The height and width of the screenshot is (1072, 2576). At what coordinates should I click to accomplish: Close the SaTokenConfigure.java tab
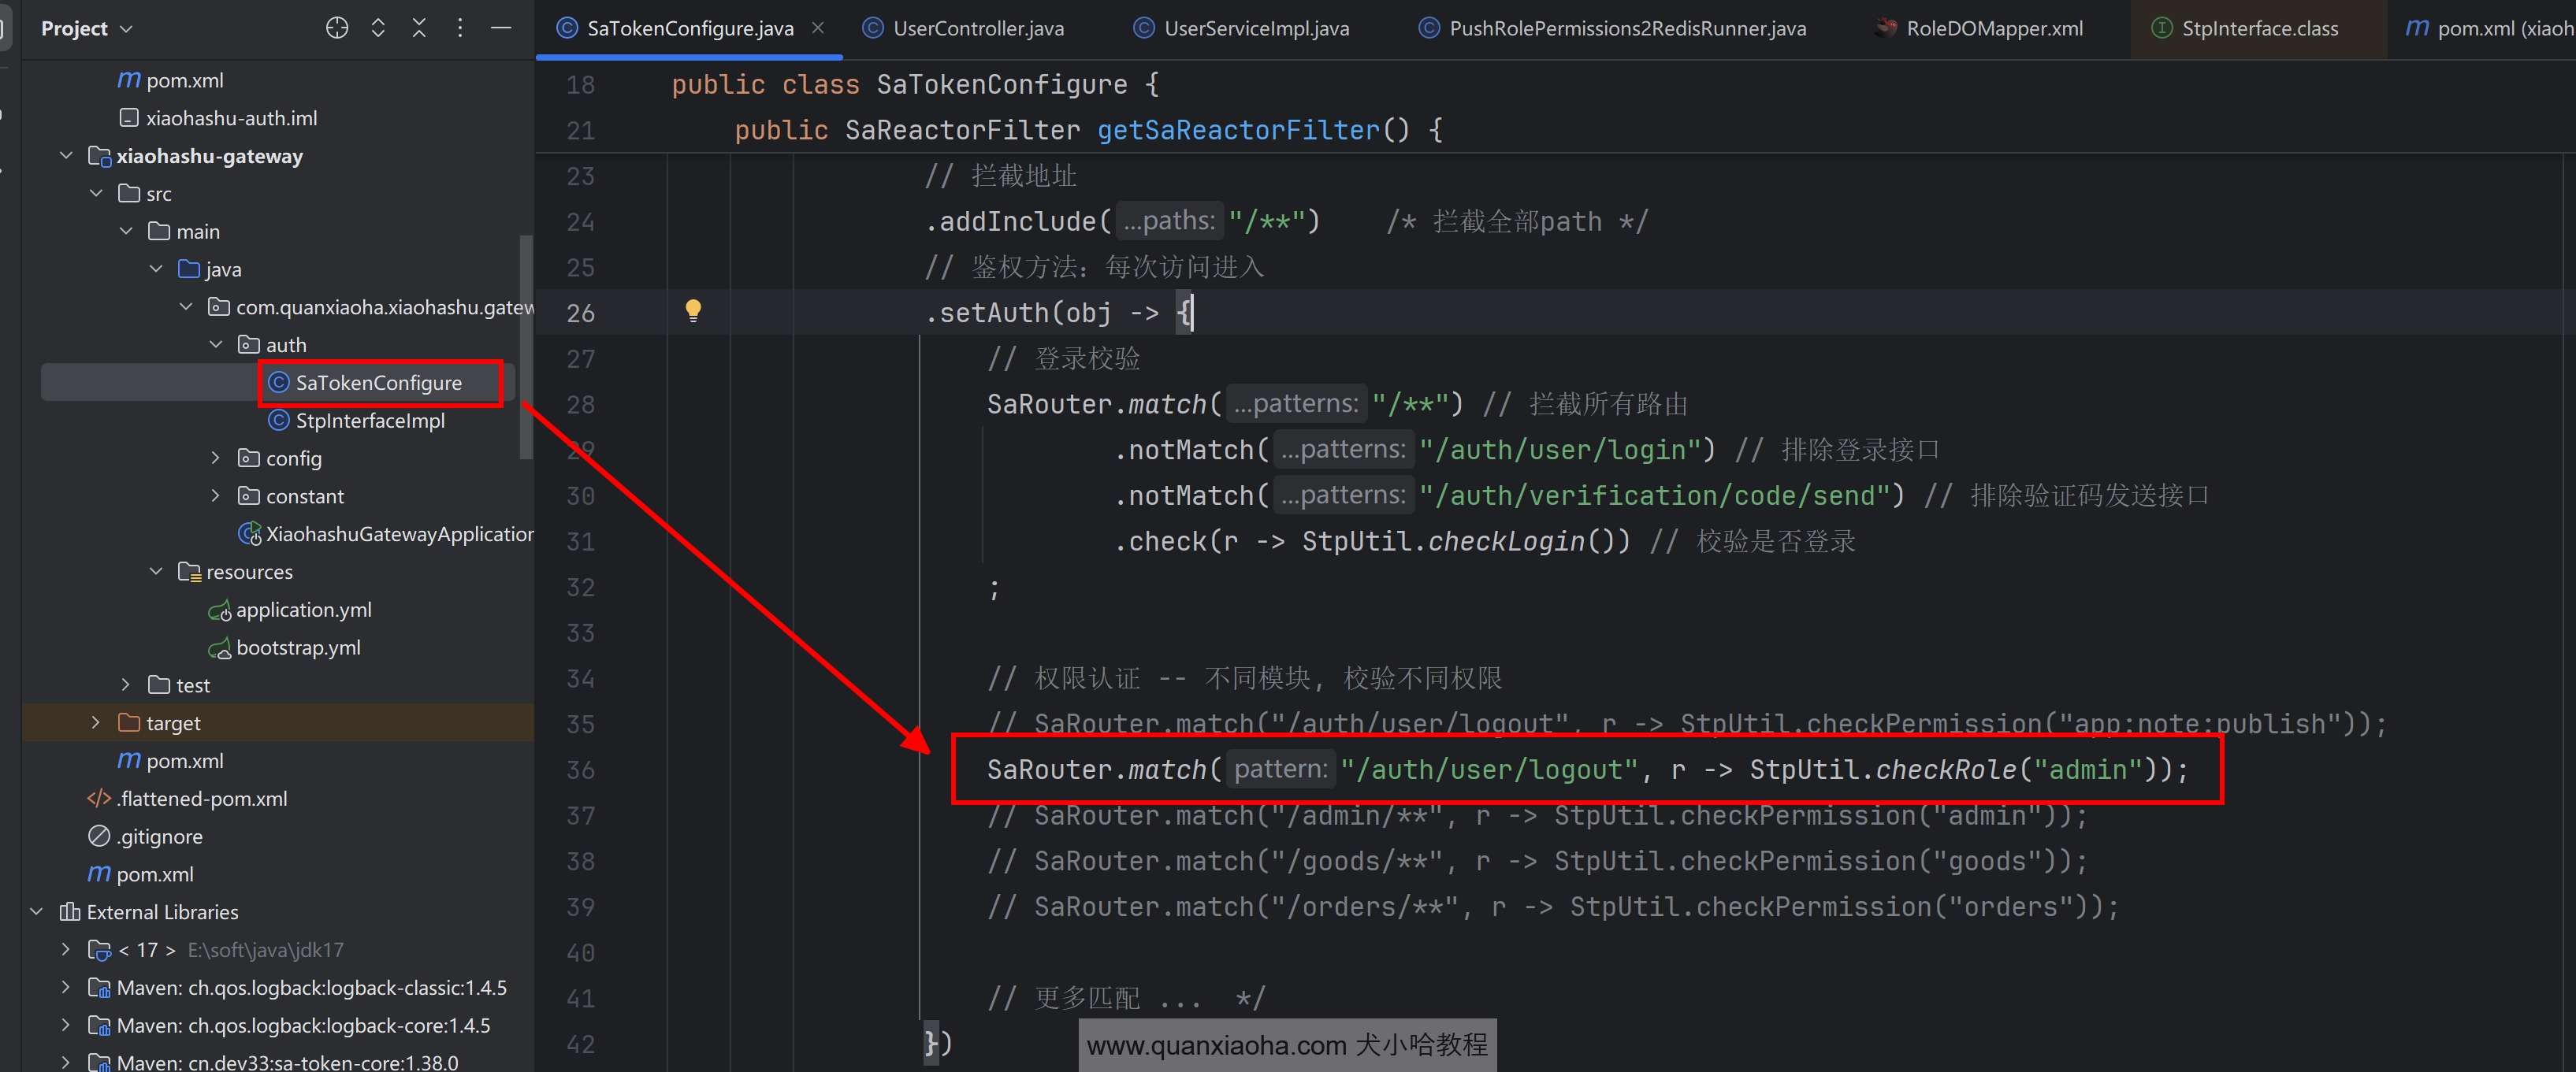click(x=818, y=28)
